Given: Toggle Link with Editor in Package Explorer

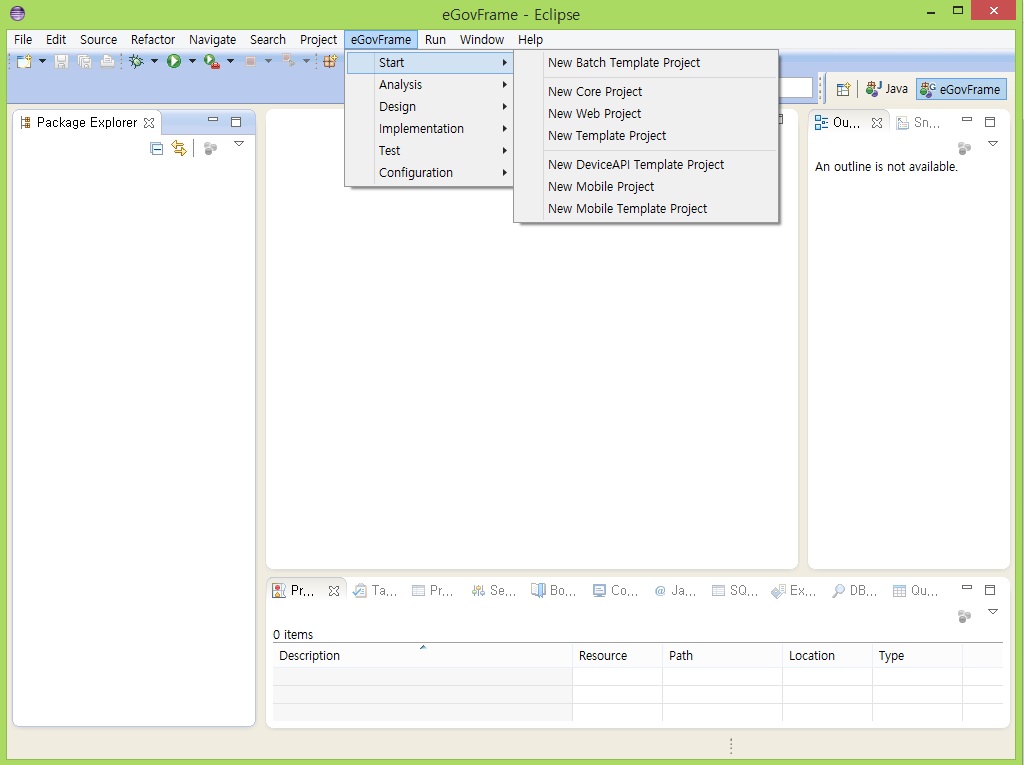Looking at the screenshot, I should [x=179, y=148].
